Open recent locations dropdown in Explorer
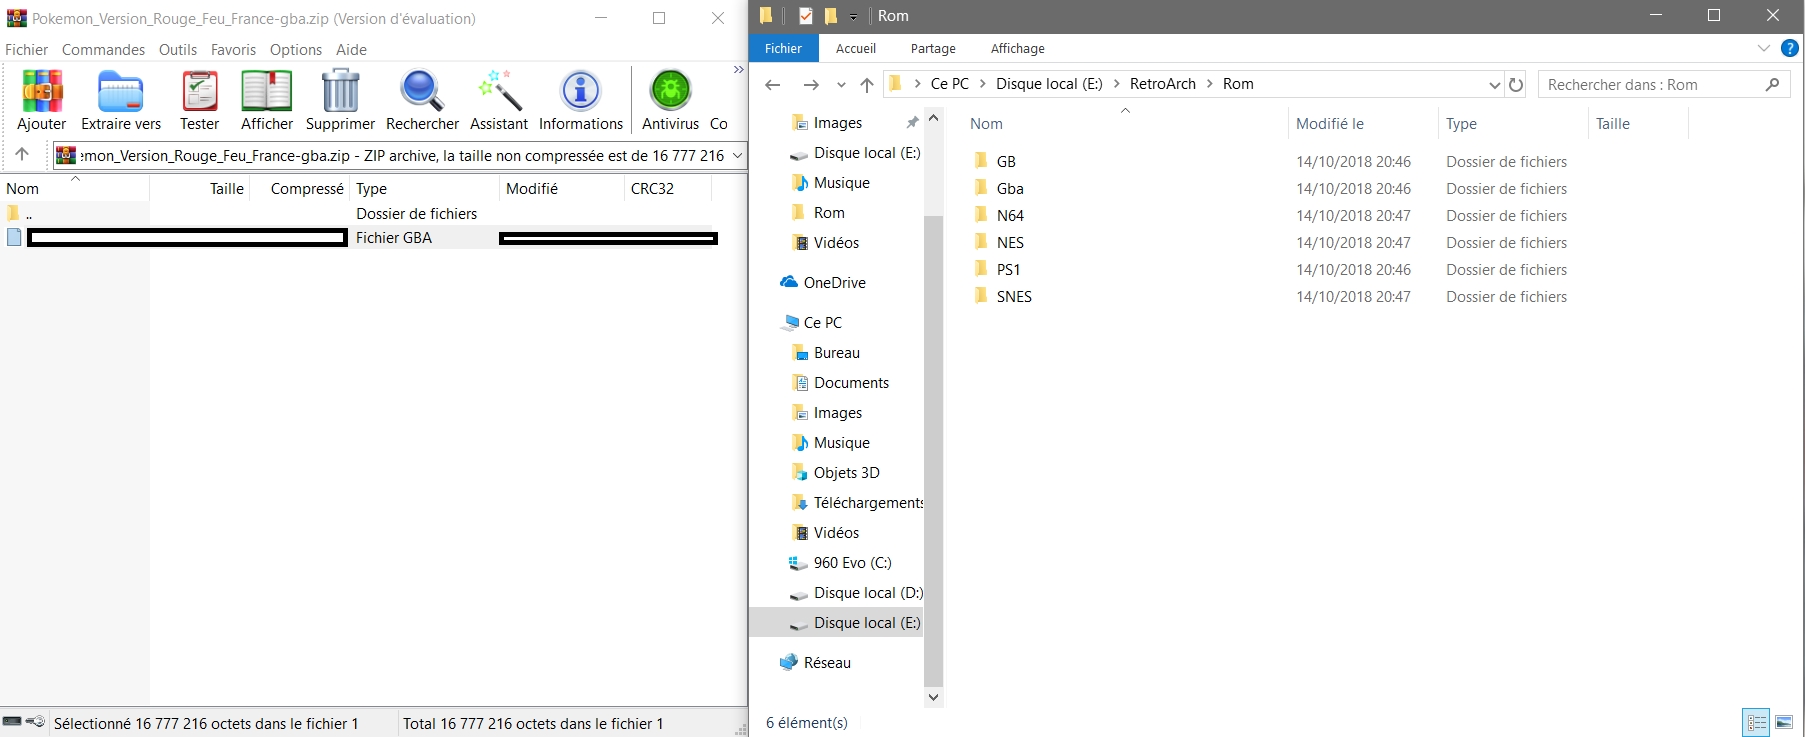 [841, 85]
